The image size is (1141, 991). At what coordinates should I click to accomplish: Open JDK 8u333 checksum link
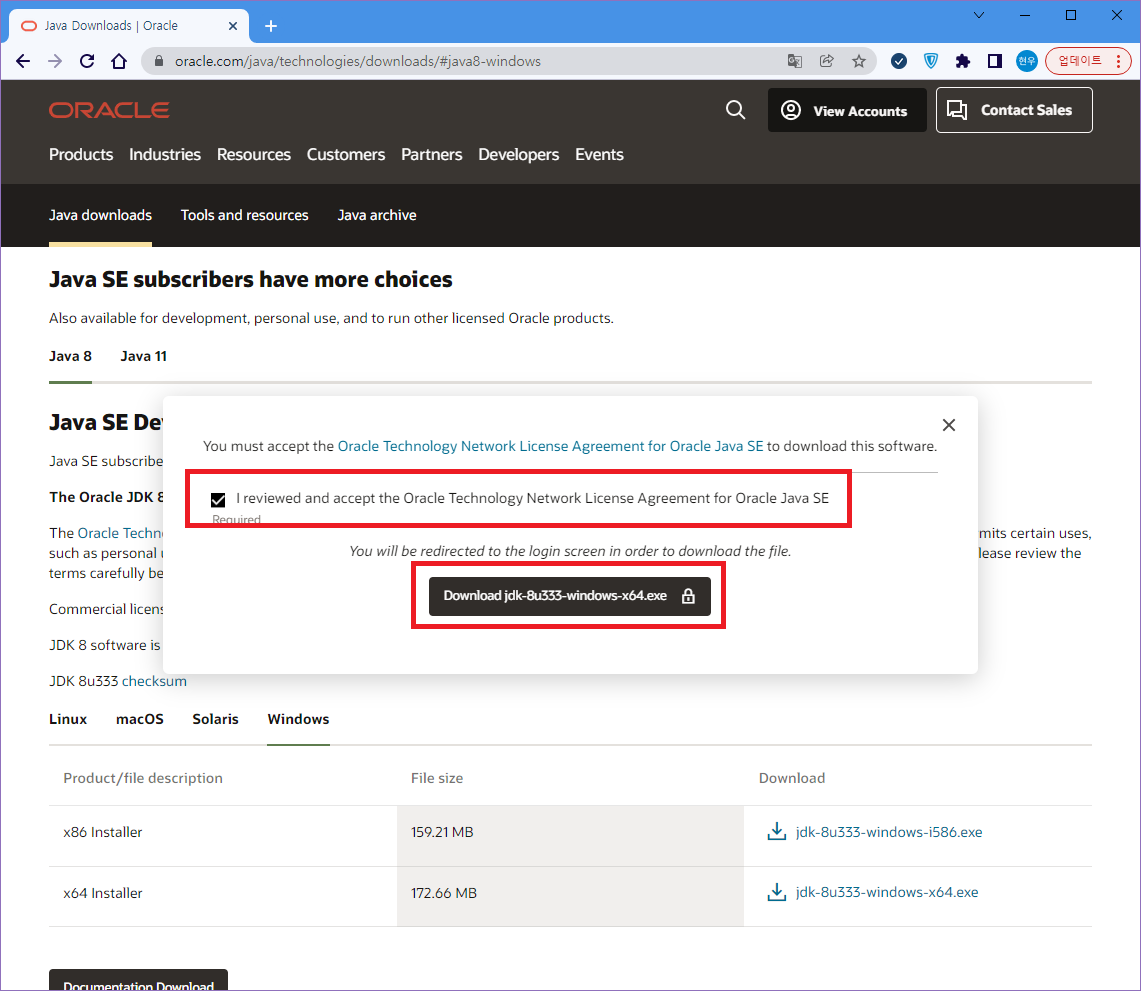[154, 681]
